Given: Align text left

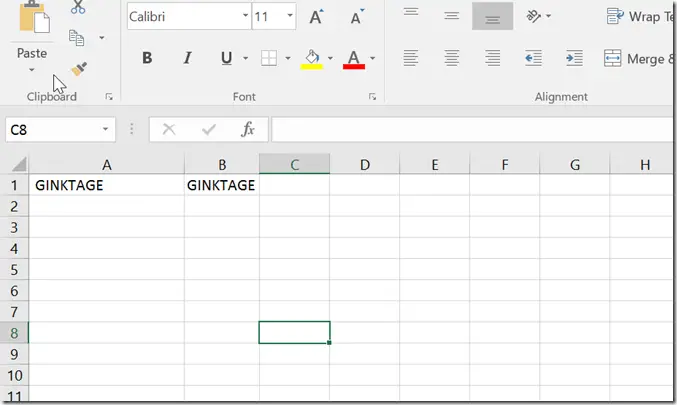Looking at the screenshot, I should pos(411,58).
